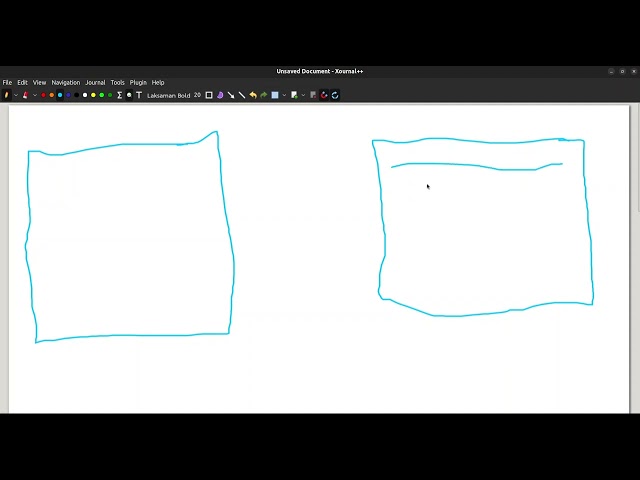This screenshot has width=640, height=480.
Task: Open the Plugin menu
Action: [x=138, y=82]
